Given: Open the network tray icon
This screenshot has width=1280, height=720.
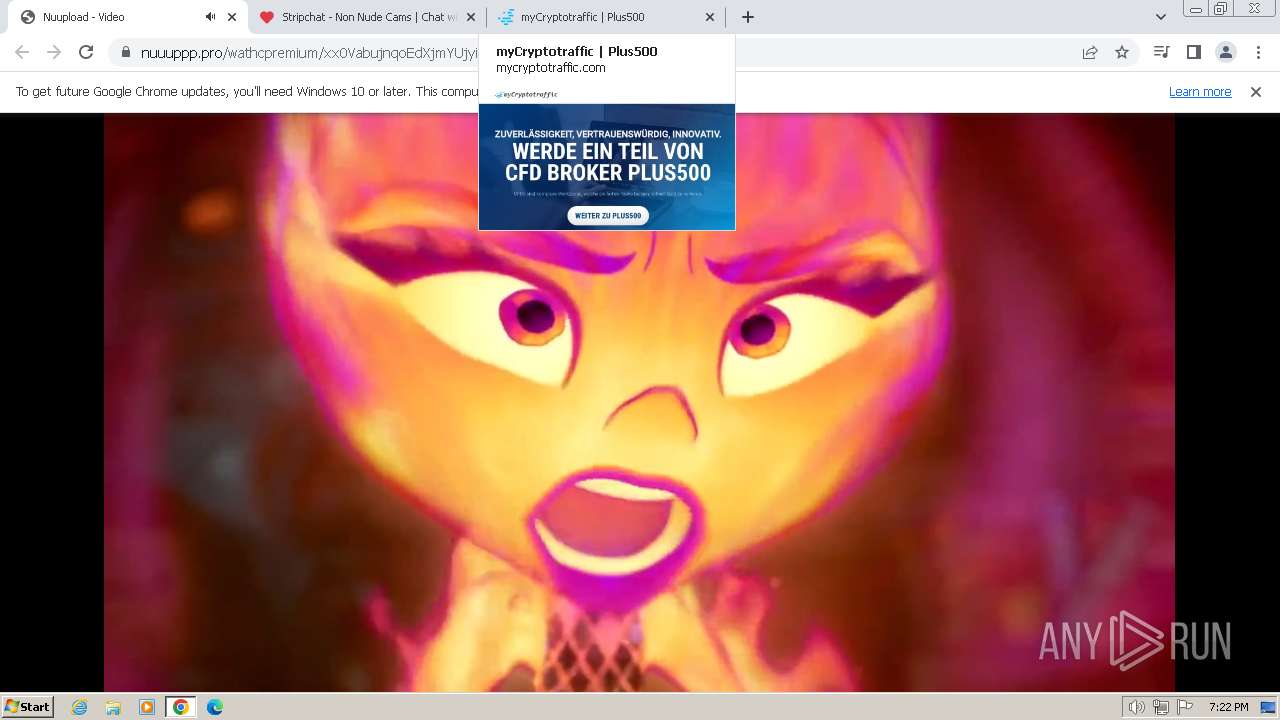Looking at the screenshot, I should coord(1161,707).
